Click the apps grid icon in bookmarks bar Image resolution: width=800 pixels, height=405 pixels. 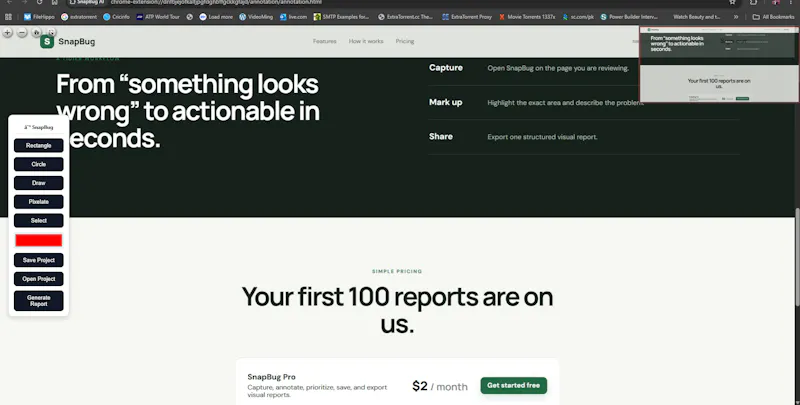coord(8,17)
